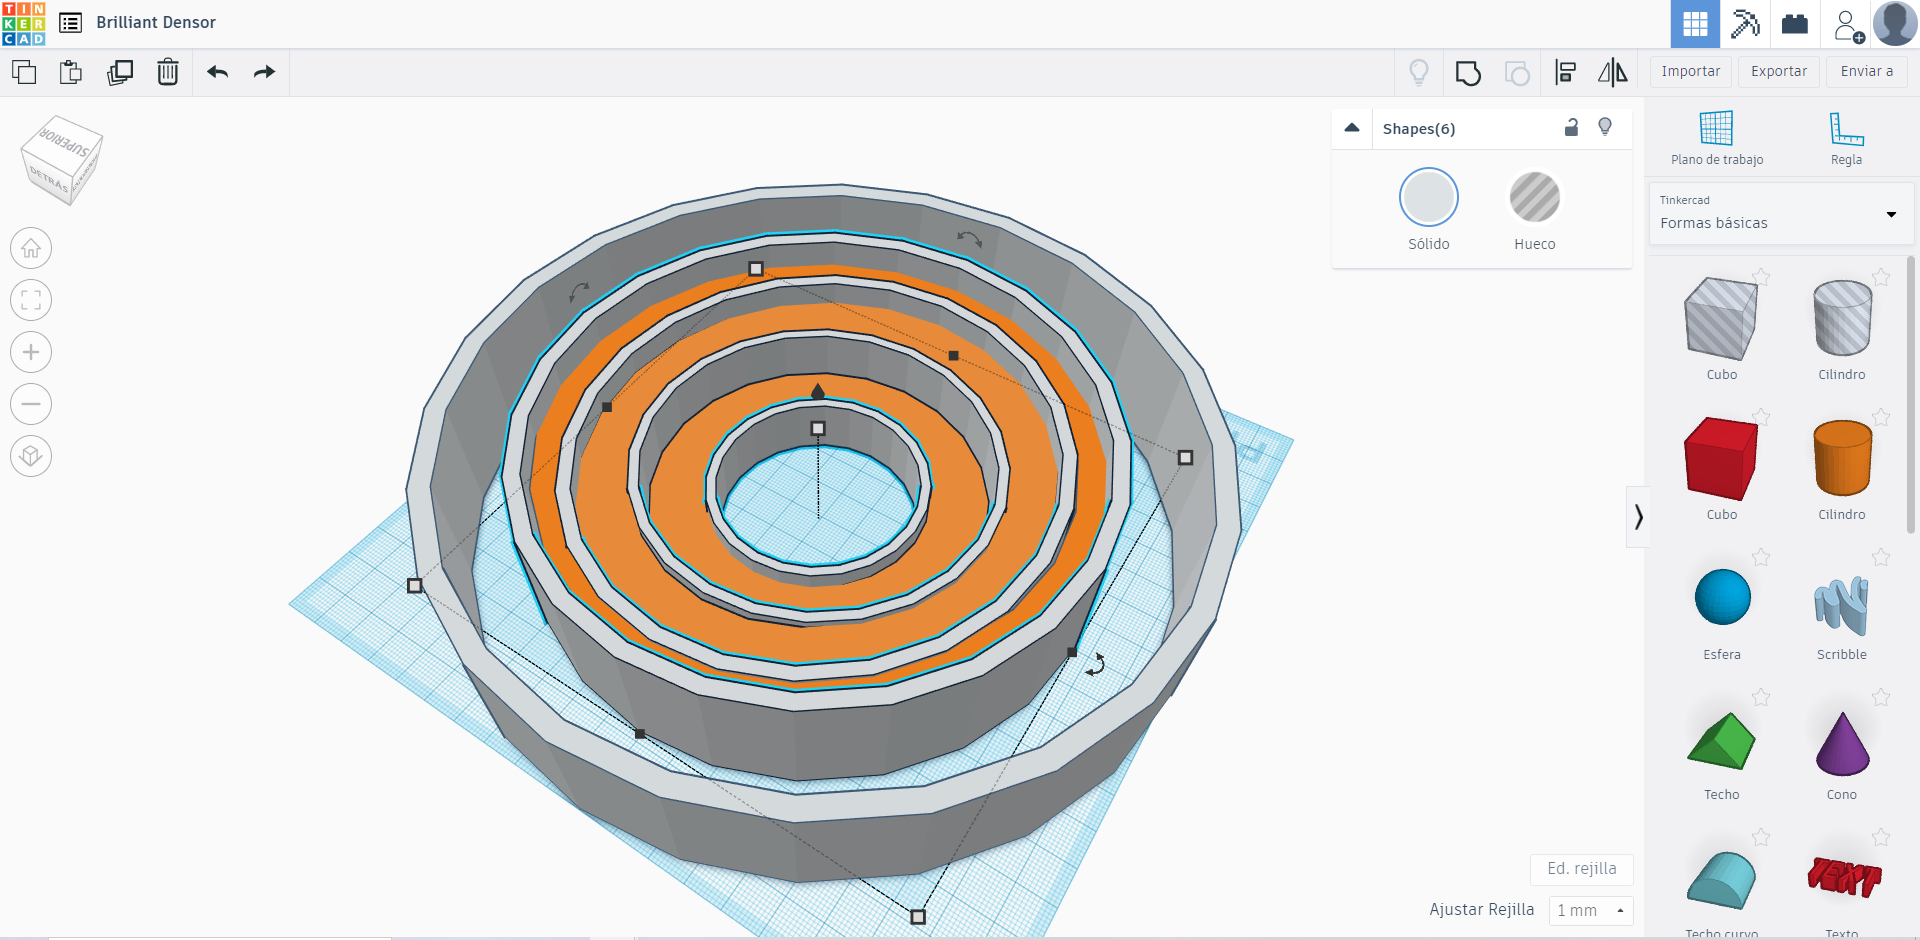The image size is (1920, 940).
Task: Open the designs list icon beside title
Action: coord(70,22)
